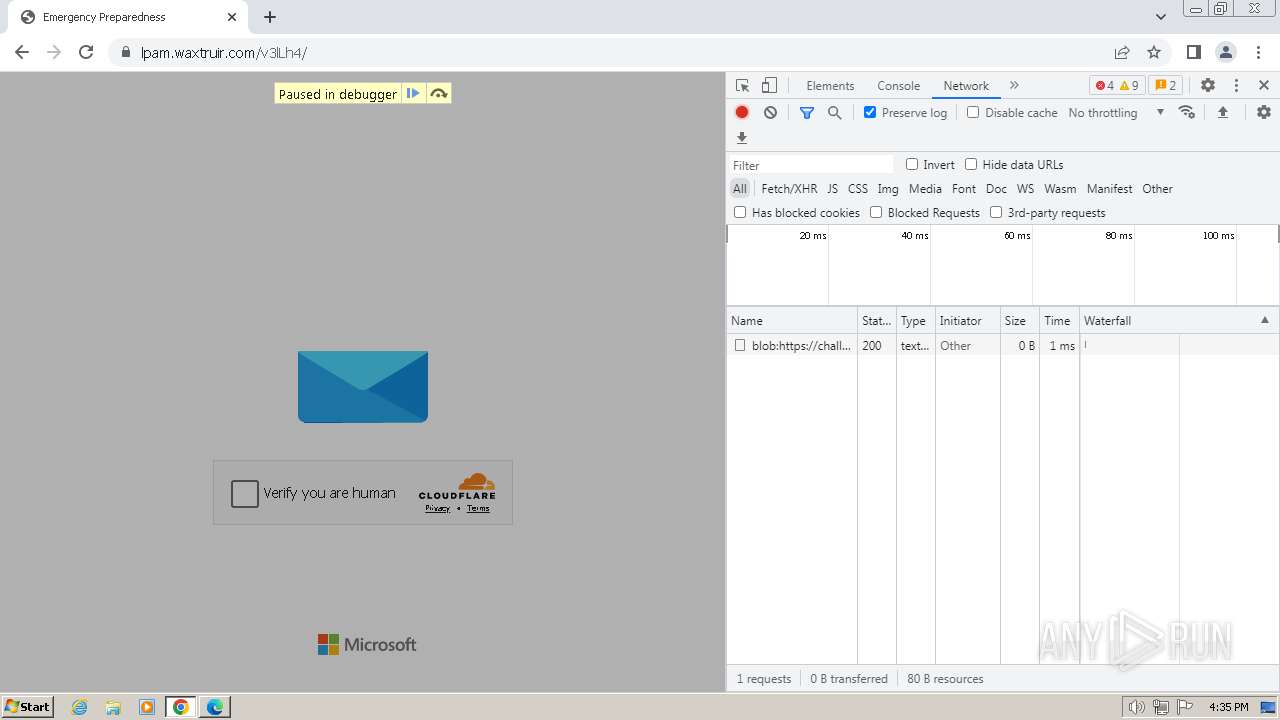Open the Chrome profile avatar
Screen dimensions: 1280x720
1226,53
